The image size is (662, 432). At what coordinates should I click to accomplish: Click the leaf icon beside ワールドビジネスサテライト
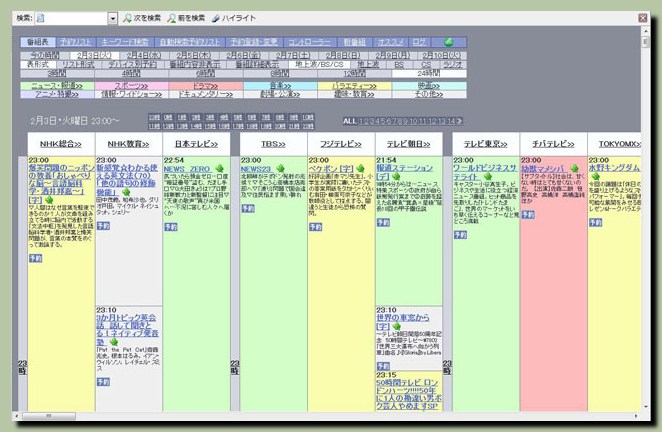click(x=488, y=177)
